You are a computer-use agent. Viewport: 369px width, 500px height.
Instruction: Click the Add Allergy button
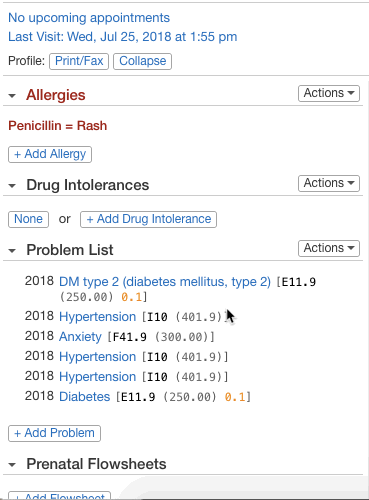pyautogui.click(x=50, y=154)
